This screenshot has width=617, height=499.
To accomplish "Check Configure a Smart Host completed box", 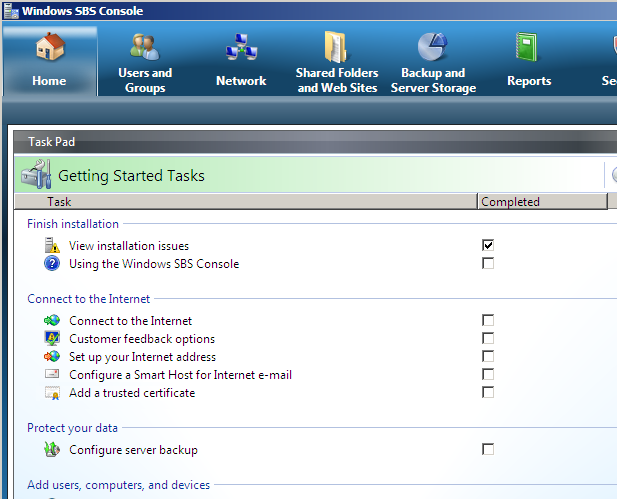I will point(488,374).
